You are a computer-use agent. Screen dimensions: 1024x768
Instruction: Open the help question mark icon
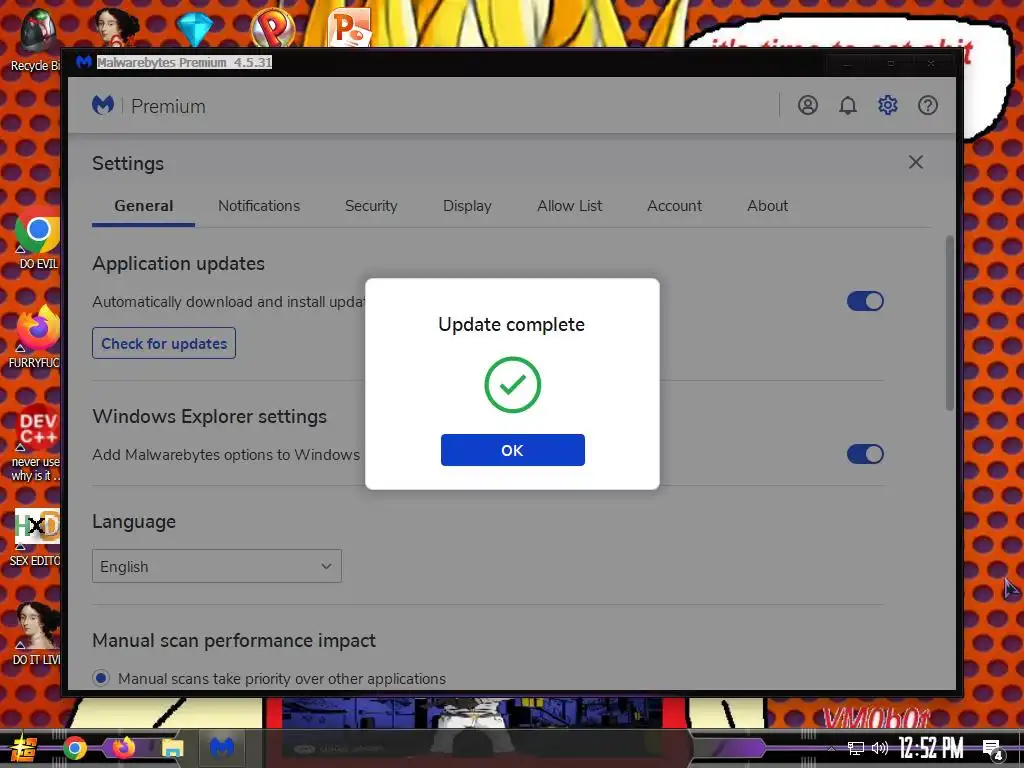pos(927,105)
